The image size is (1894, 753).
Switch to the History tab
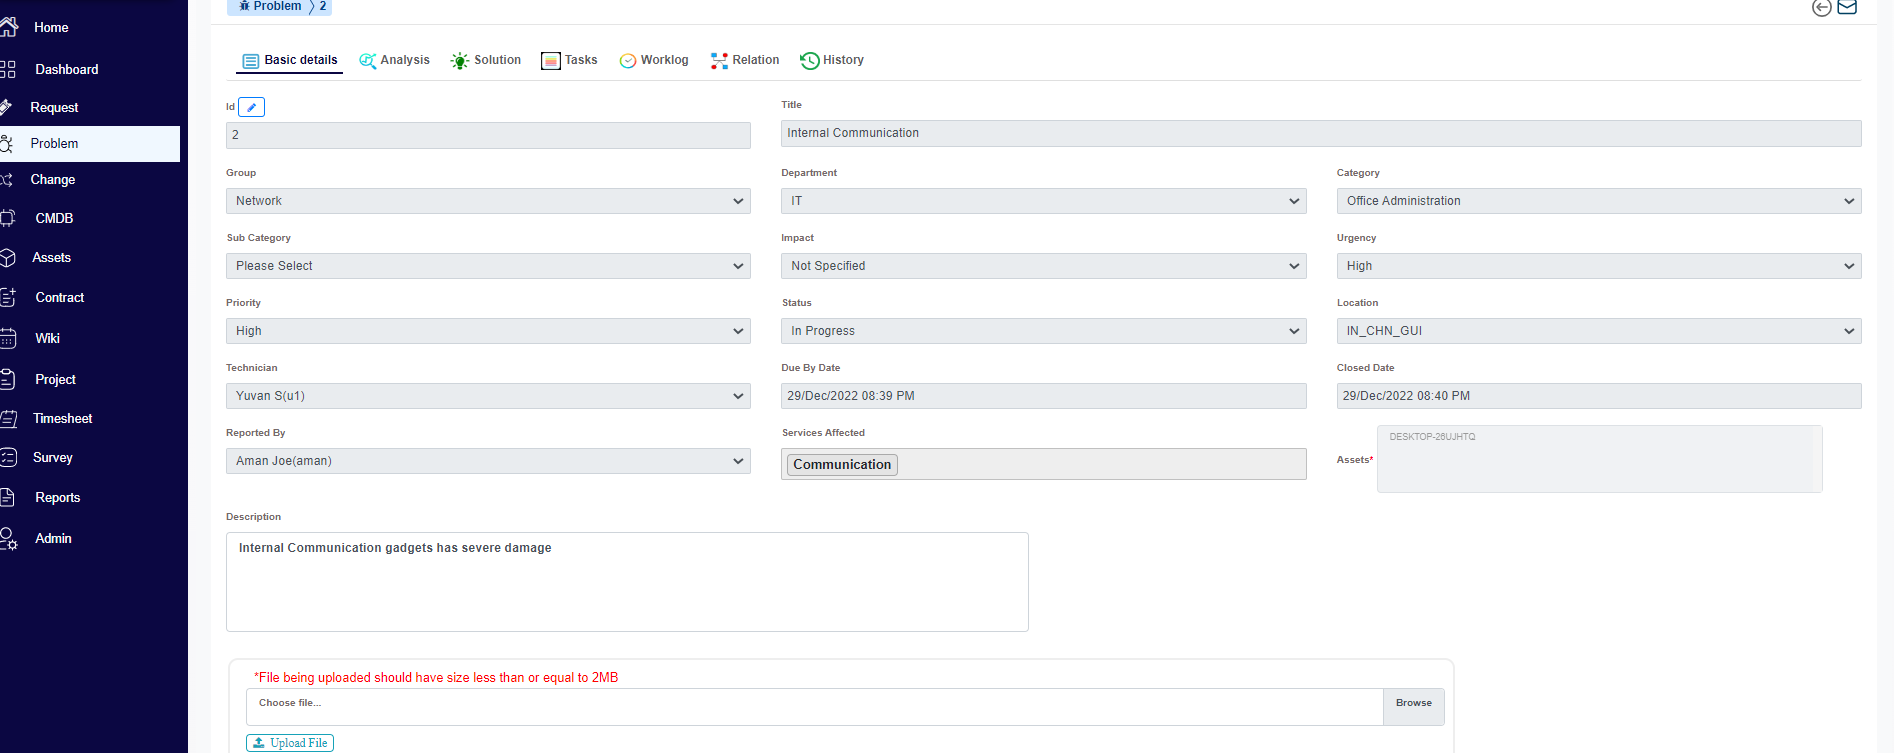pos(832,60)
